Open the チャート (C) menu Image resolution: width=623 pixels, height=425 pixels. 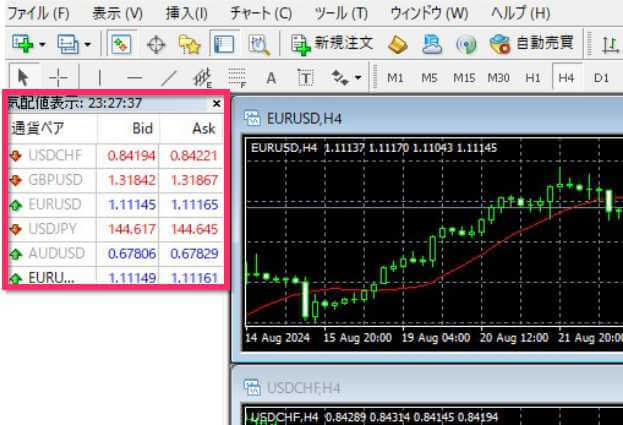[x=260, y=14]
